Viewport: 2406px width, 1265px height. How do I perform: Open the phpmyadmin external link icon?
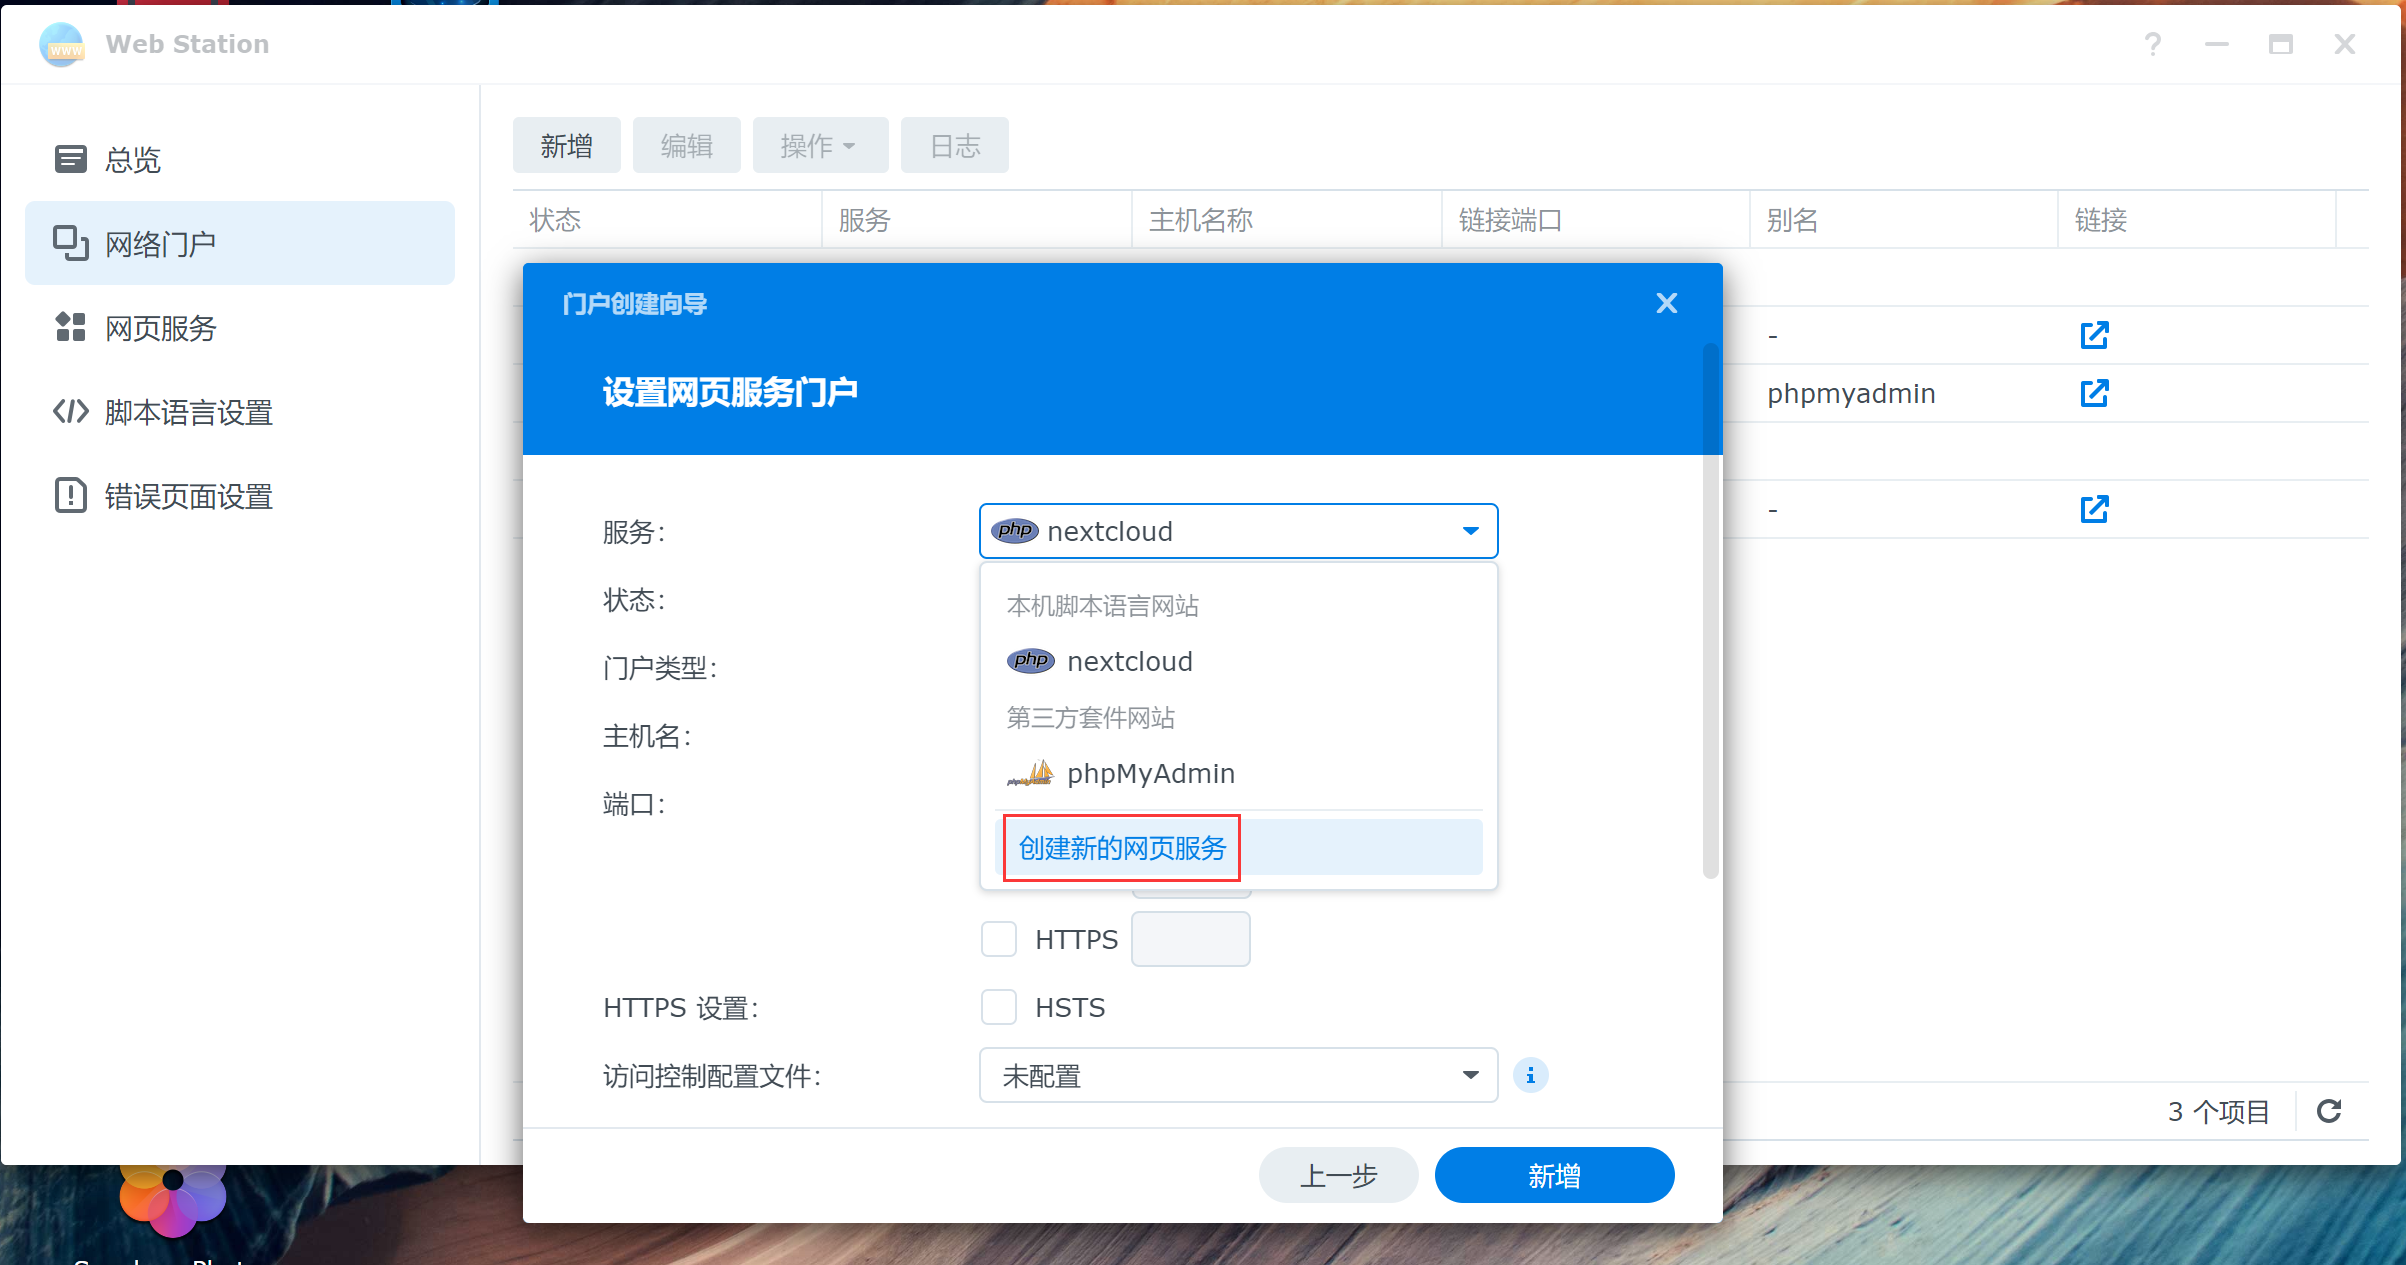click(2094, 393)
